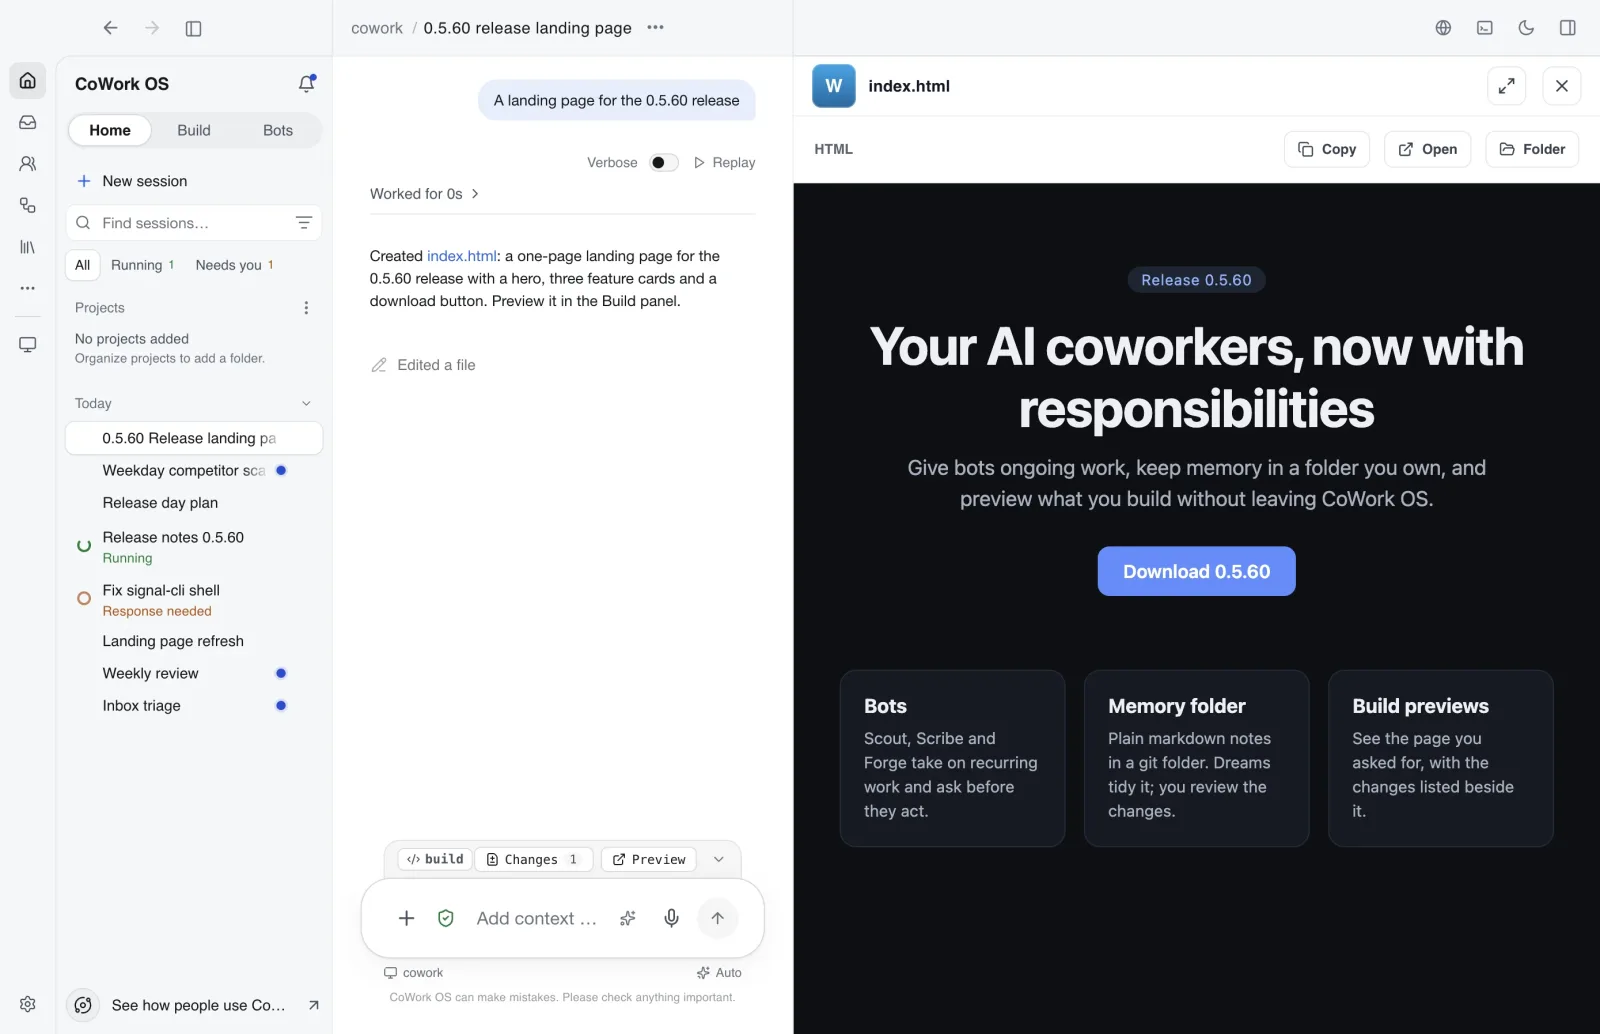Click the Open button for index.html
The height and width of the screenshot is (1034, 1600).
click(1427, 149)
